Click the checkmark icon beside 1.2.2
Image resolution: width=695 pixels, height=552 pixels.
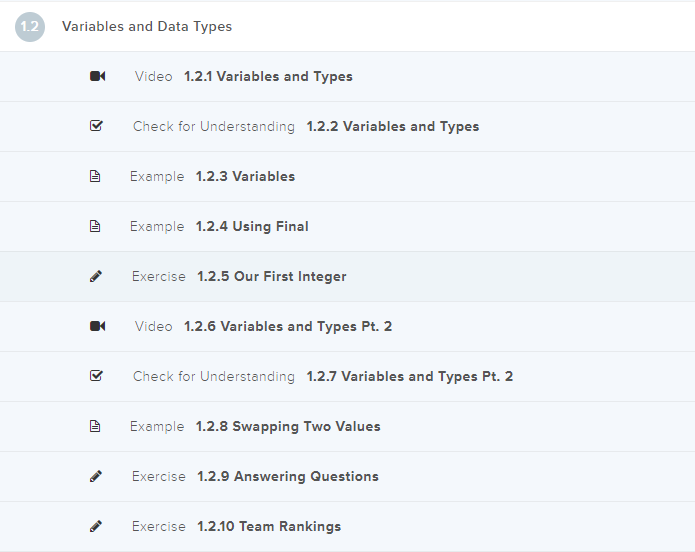pyautogui.click(x=96, y=127)
